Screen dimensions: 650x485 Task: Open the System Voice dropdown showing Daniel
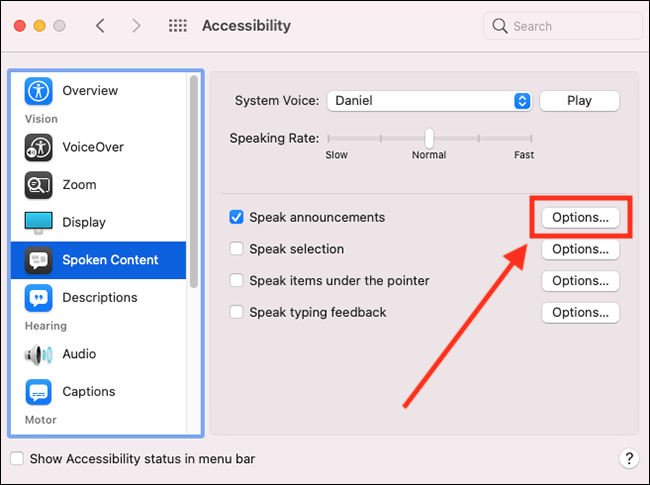pos(429,101)
